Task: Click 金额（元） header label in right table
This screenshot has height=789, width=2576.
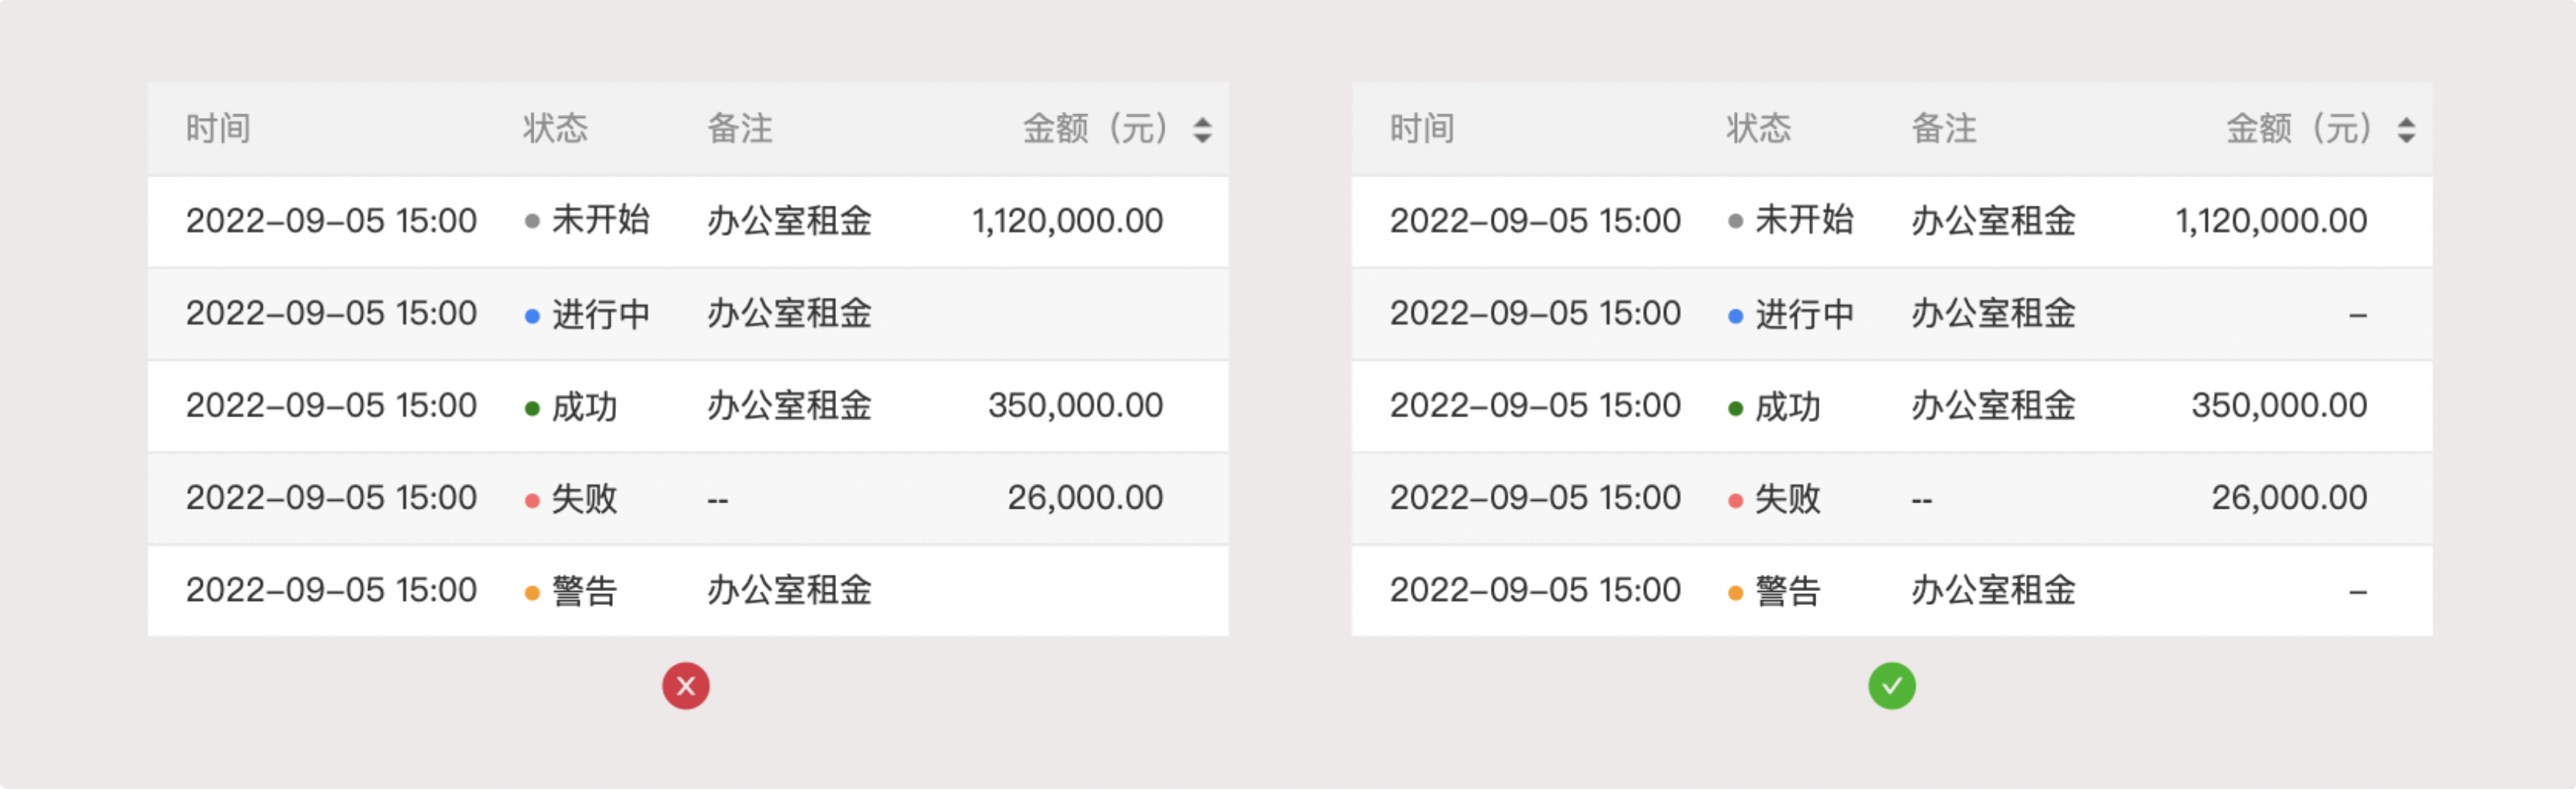Action: [x=2298, y=129]
